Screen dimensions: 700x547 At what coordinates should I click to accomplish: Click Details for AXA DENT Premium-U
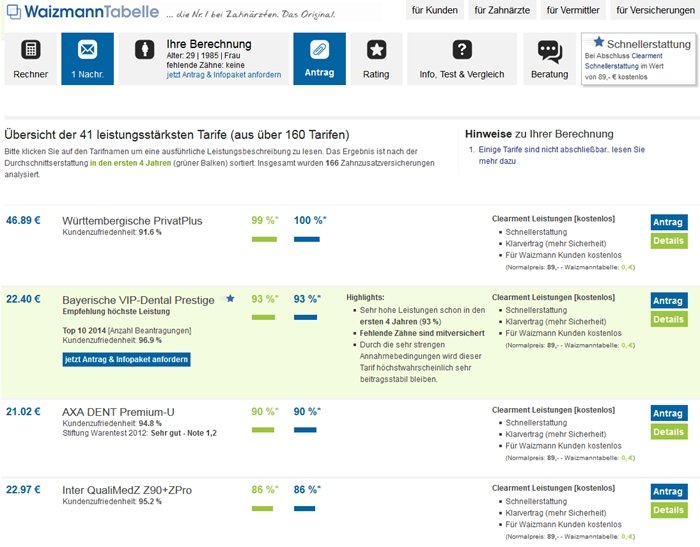pyautogui.click(x=669, y=432)
